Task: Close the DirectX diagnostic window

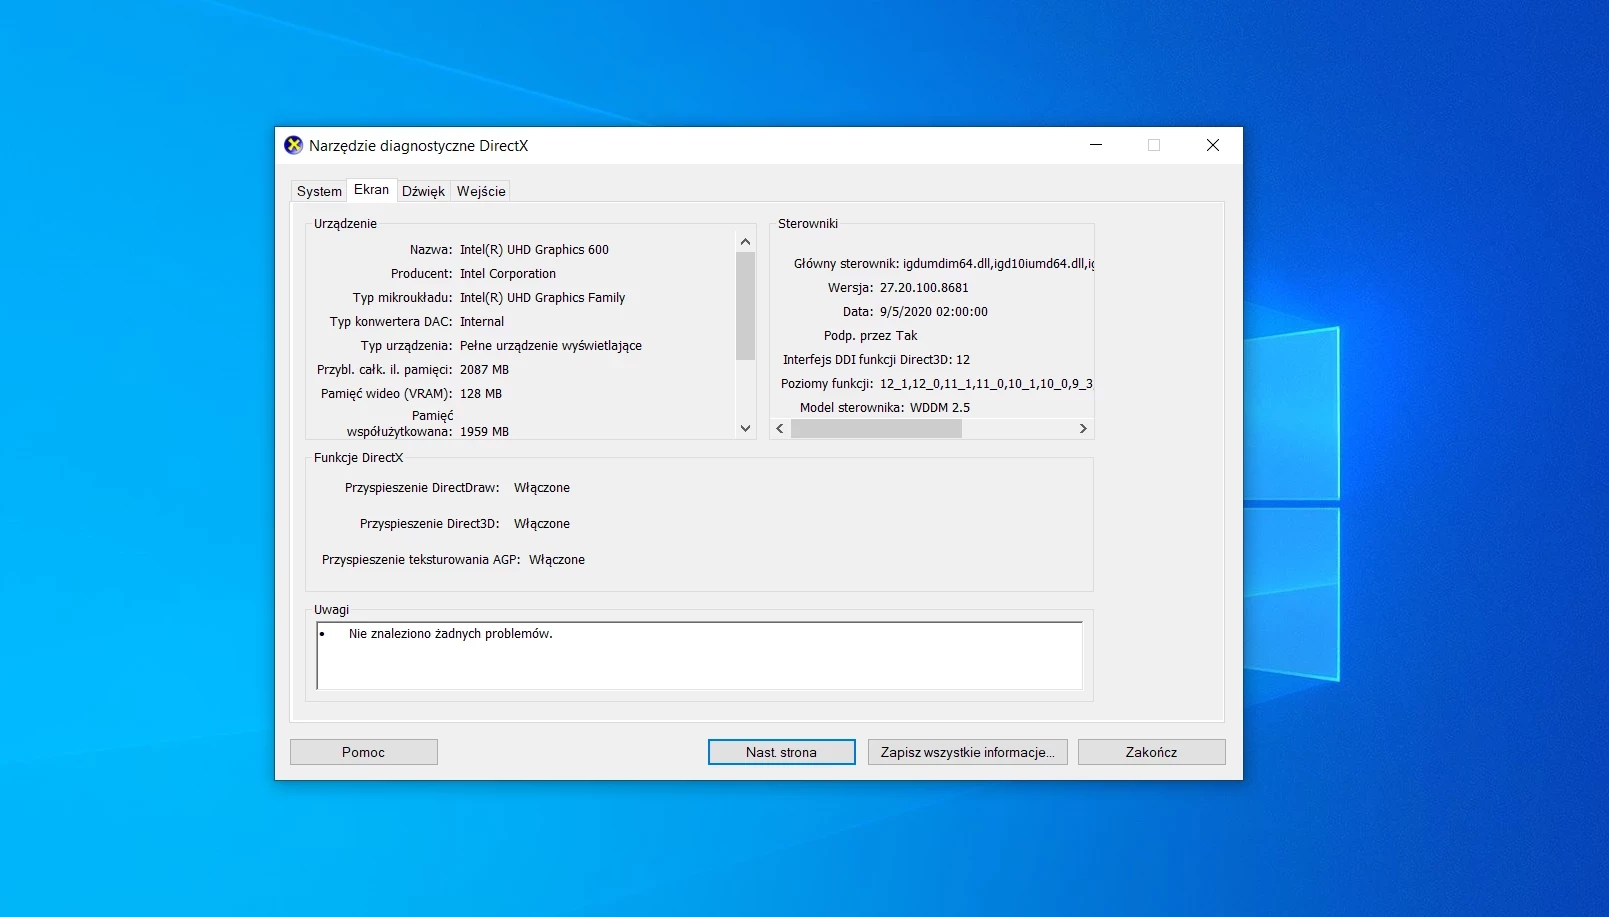Action: tap(1213, 145)
